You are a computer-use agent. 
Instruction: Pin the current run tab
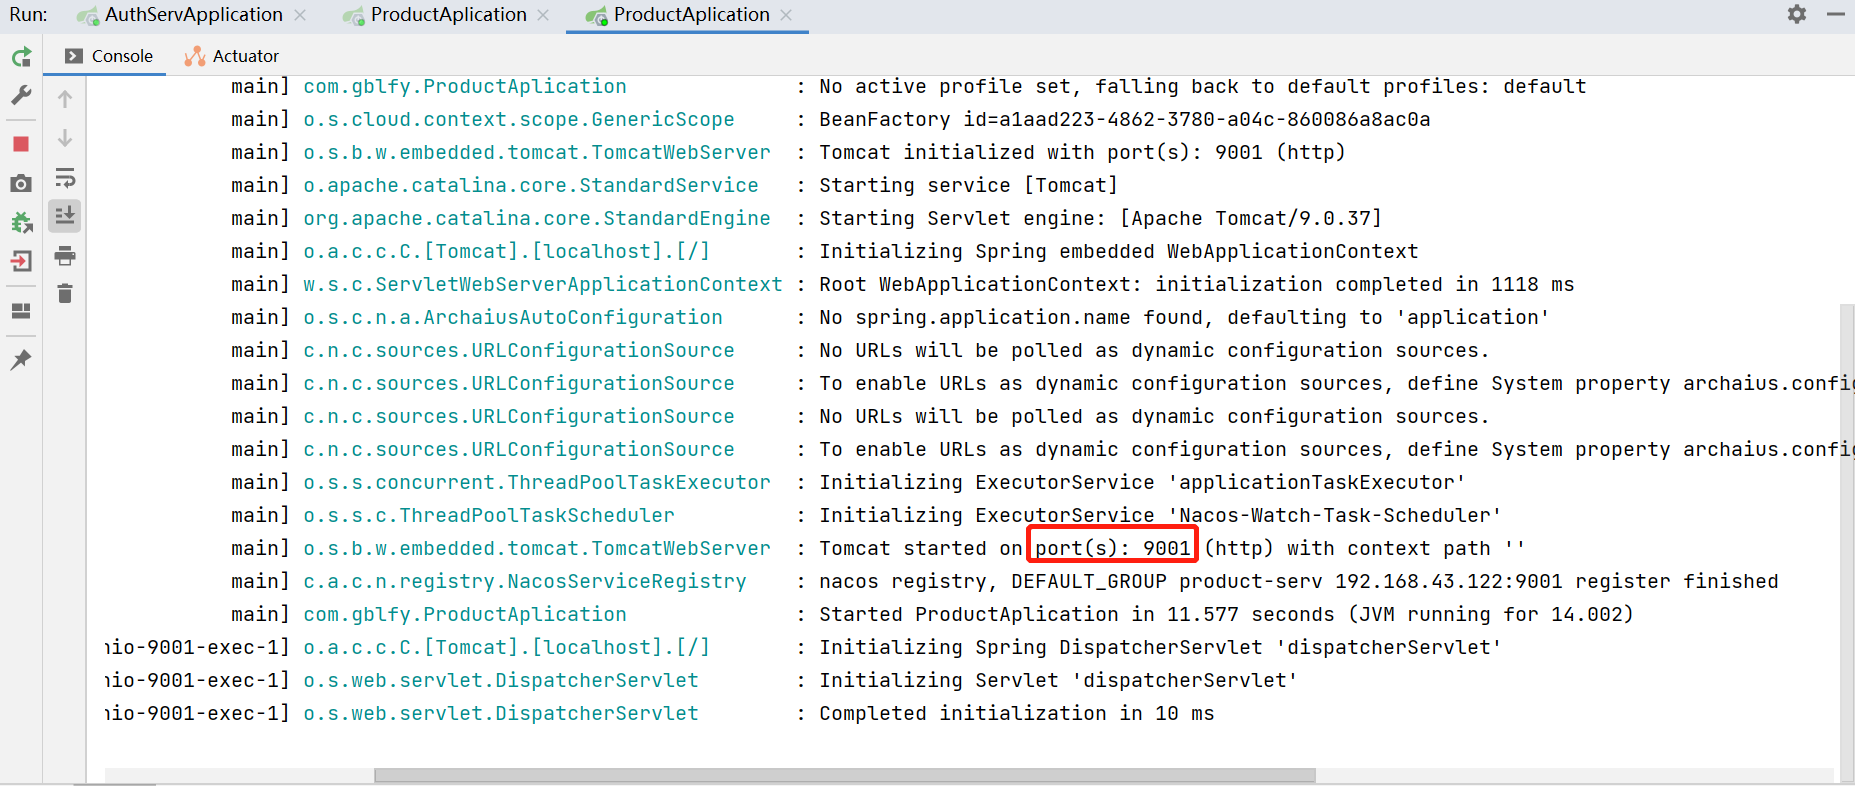pyautogui.click(x=21, y=360)
